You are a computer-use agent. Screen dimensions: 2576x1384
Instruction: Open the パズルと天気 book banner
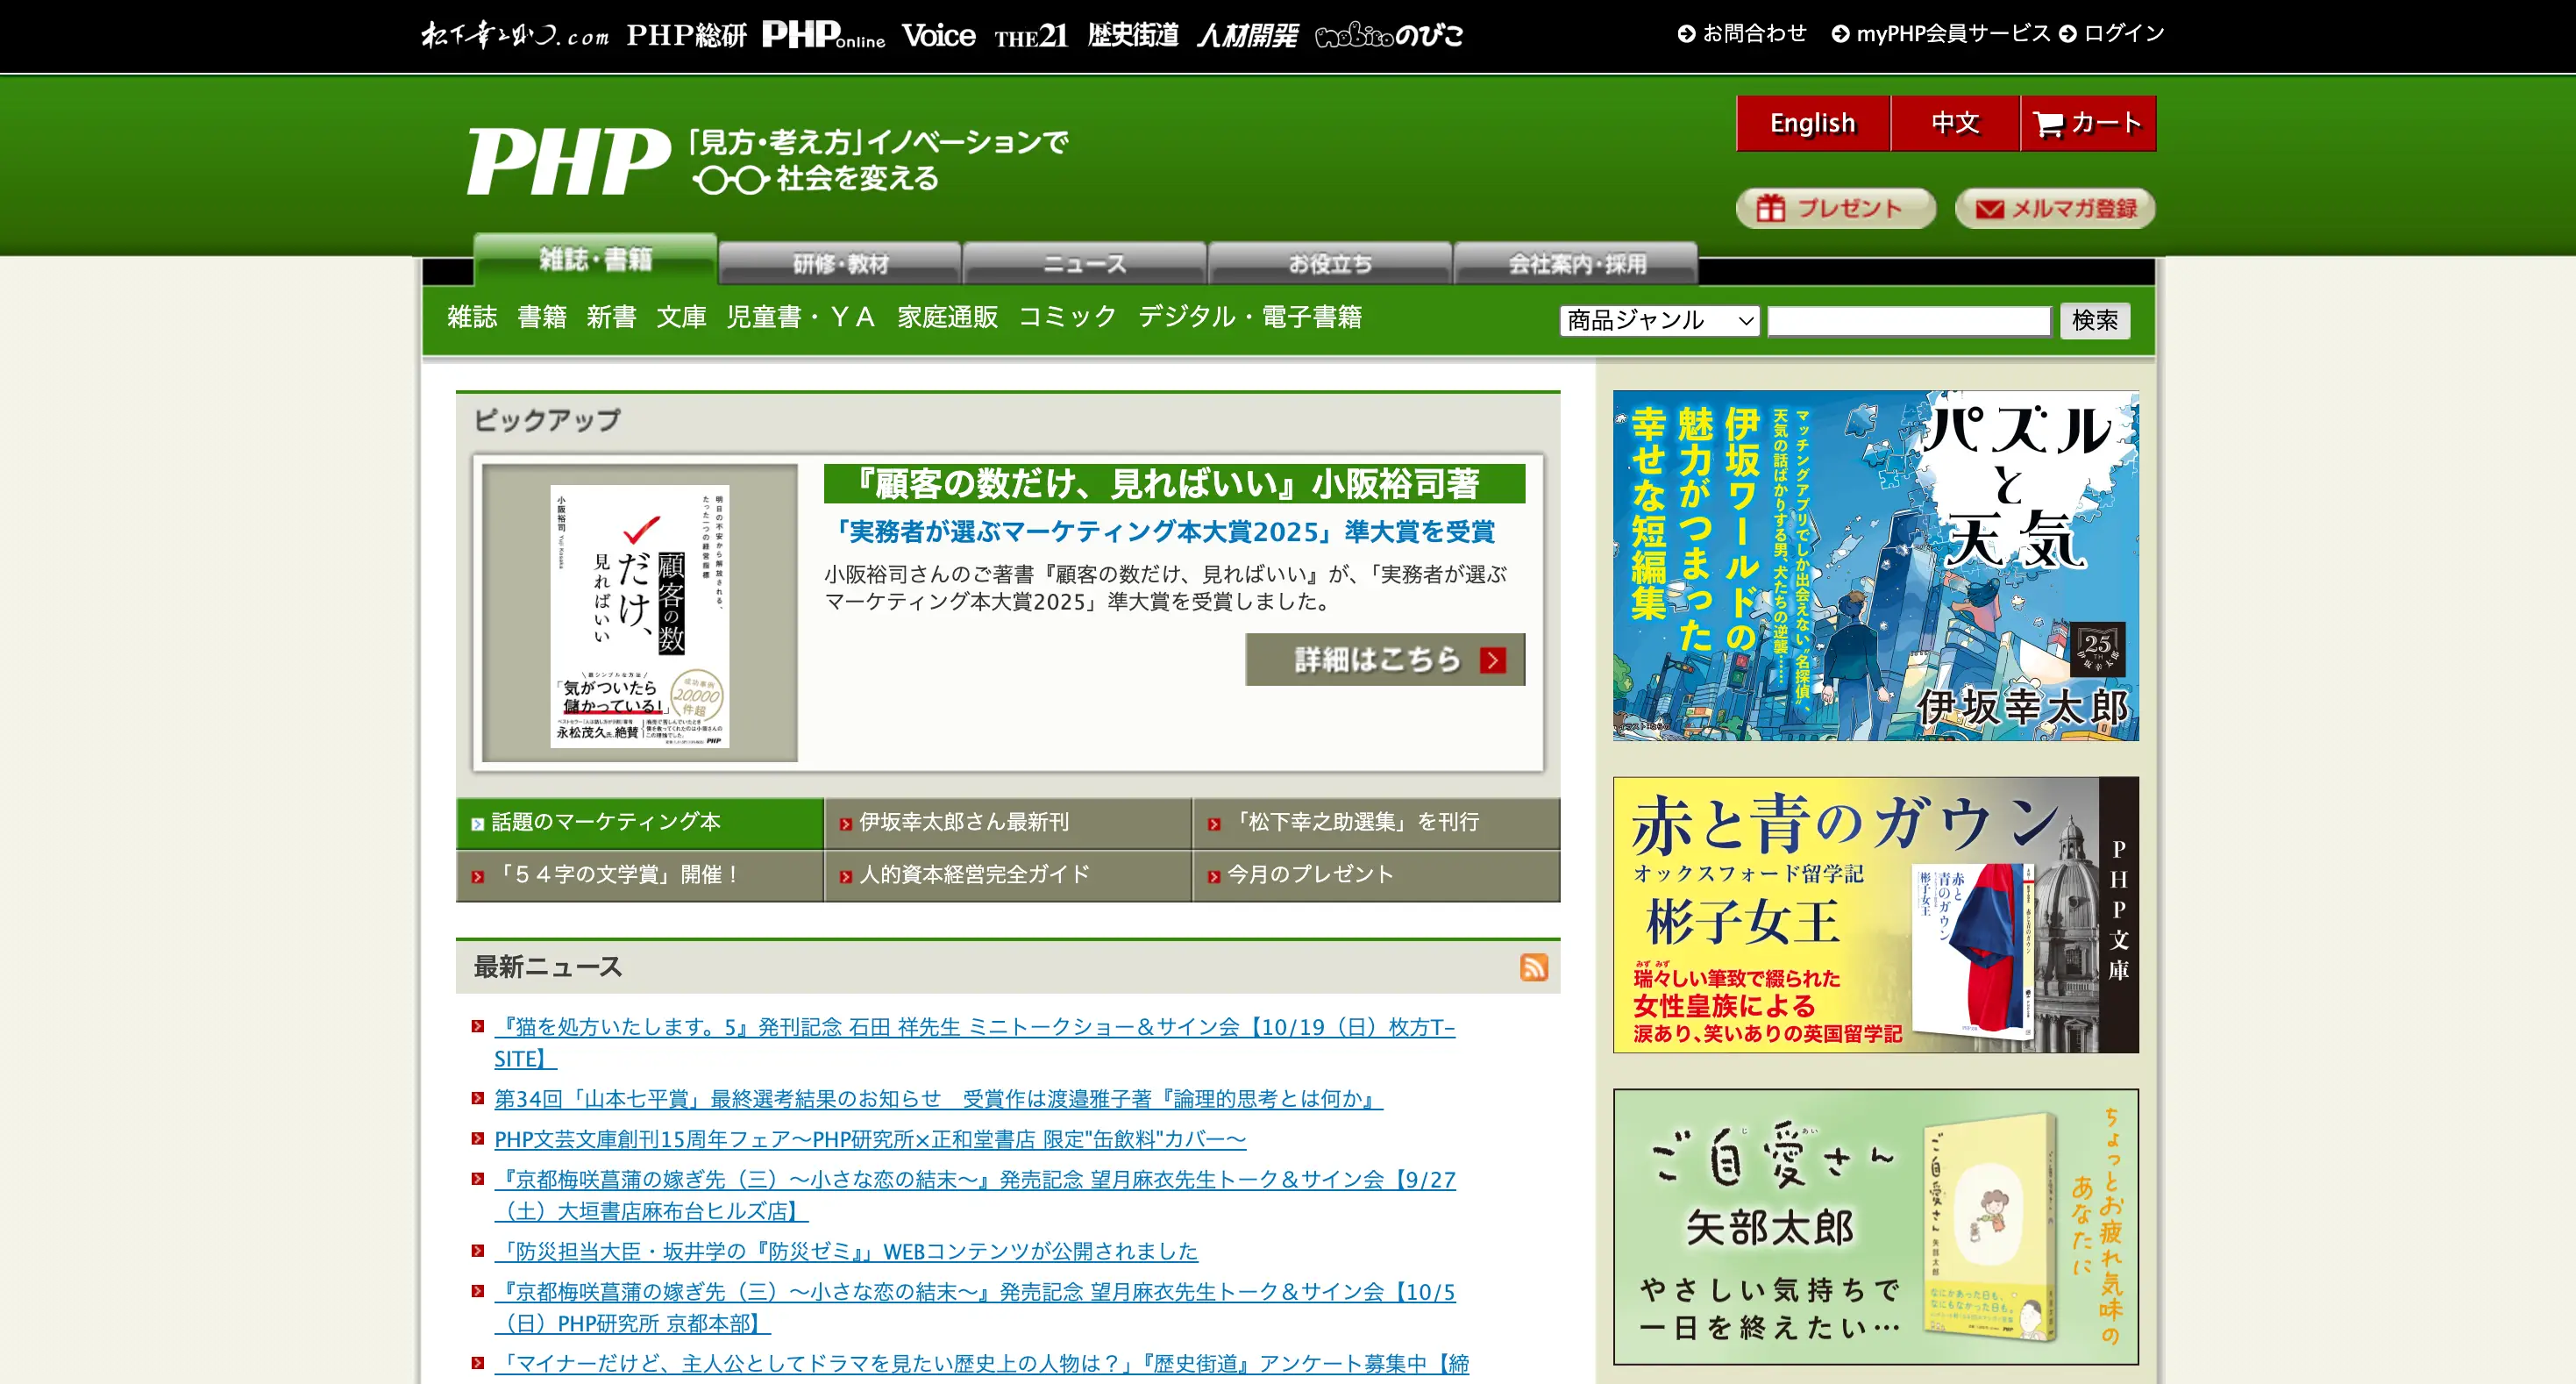click(x=1875, y=565)
